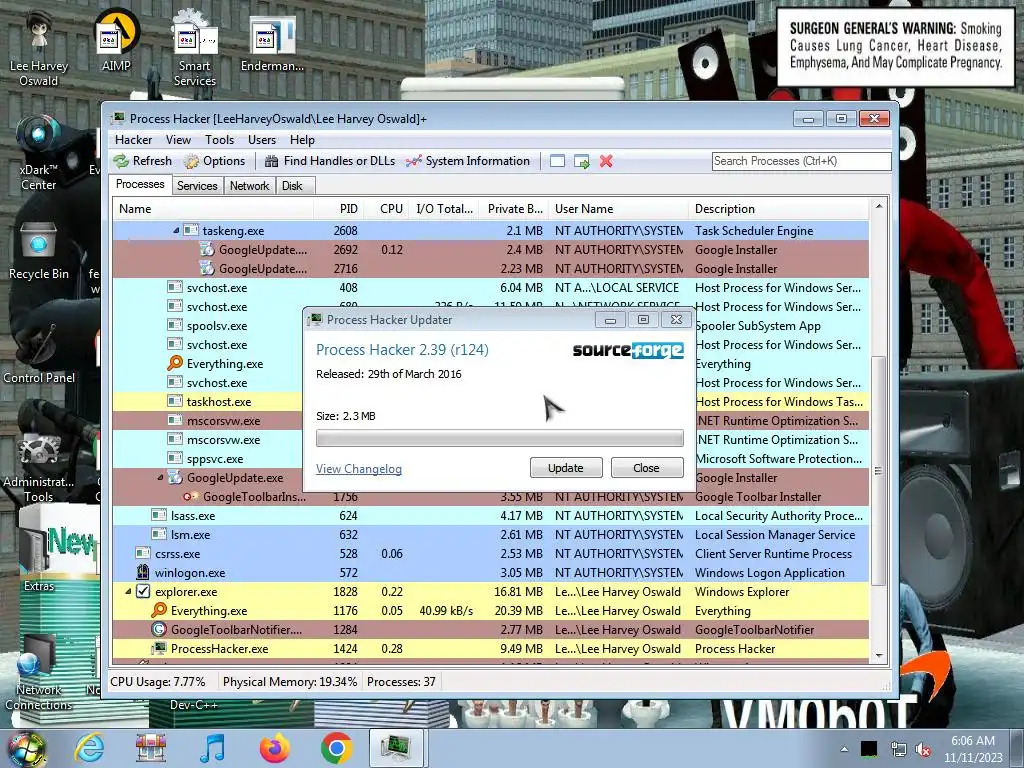Screen dimensions: 1024x768
Task: Open the Recycle Bin desktop icon
Action: click(x=39, y=251)
